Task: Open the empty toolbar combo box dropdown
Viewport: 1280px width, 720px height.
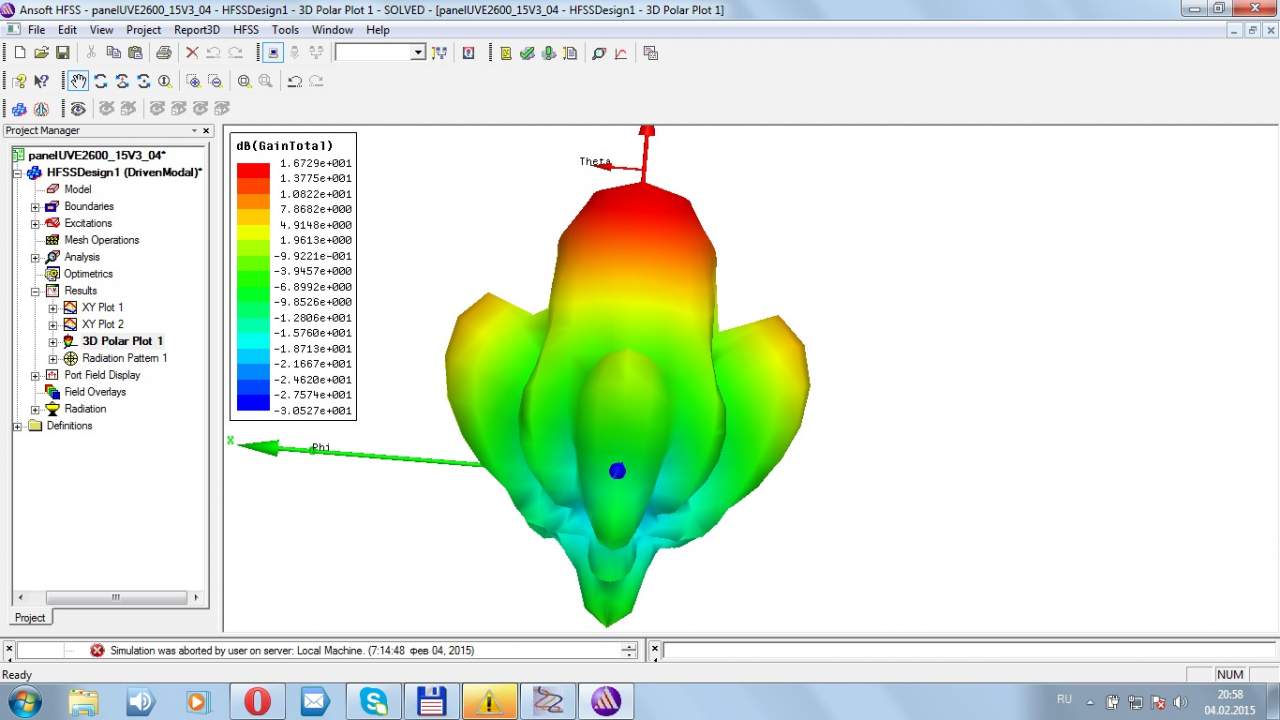Action: click(x=418, y=52)
